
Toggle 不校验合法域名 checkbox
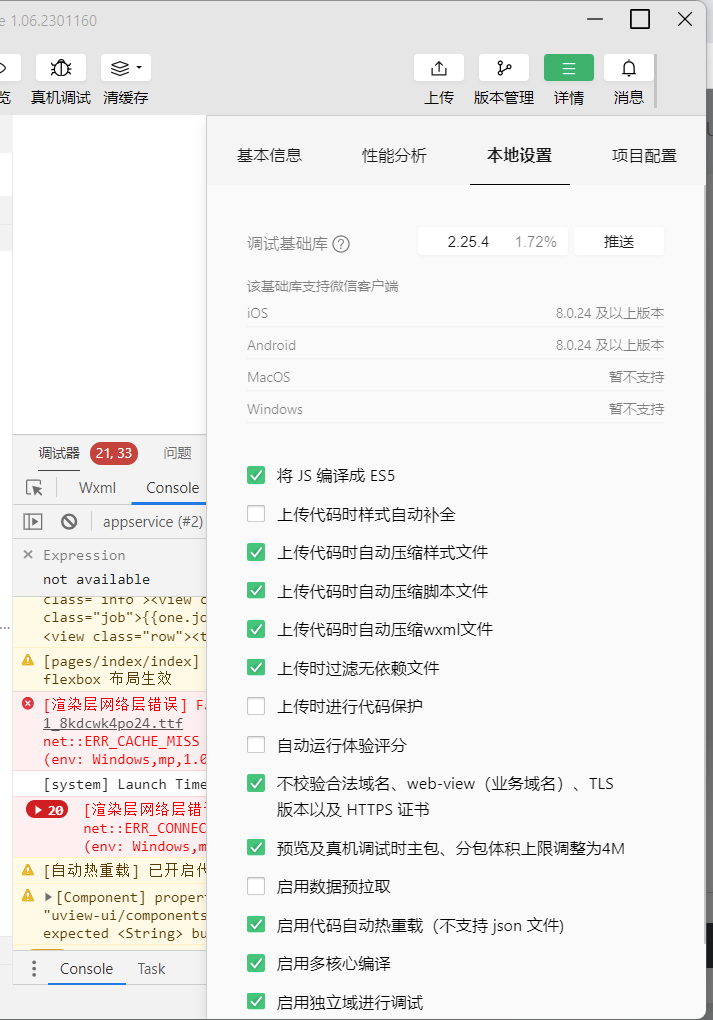click(256, 783)
